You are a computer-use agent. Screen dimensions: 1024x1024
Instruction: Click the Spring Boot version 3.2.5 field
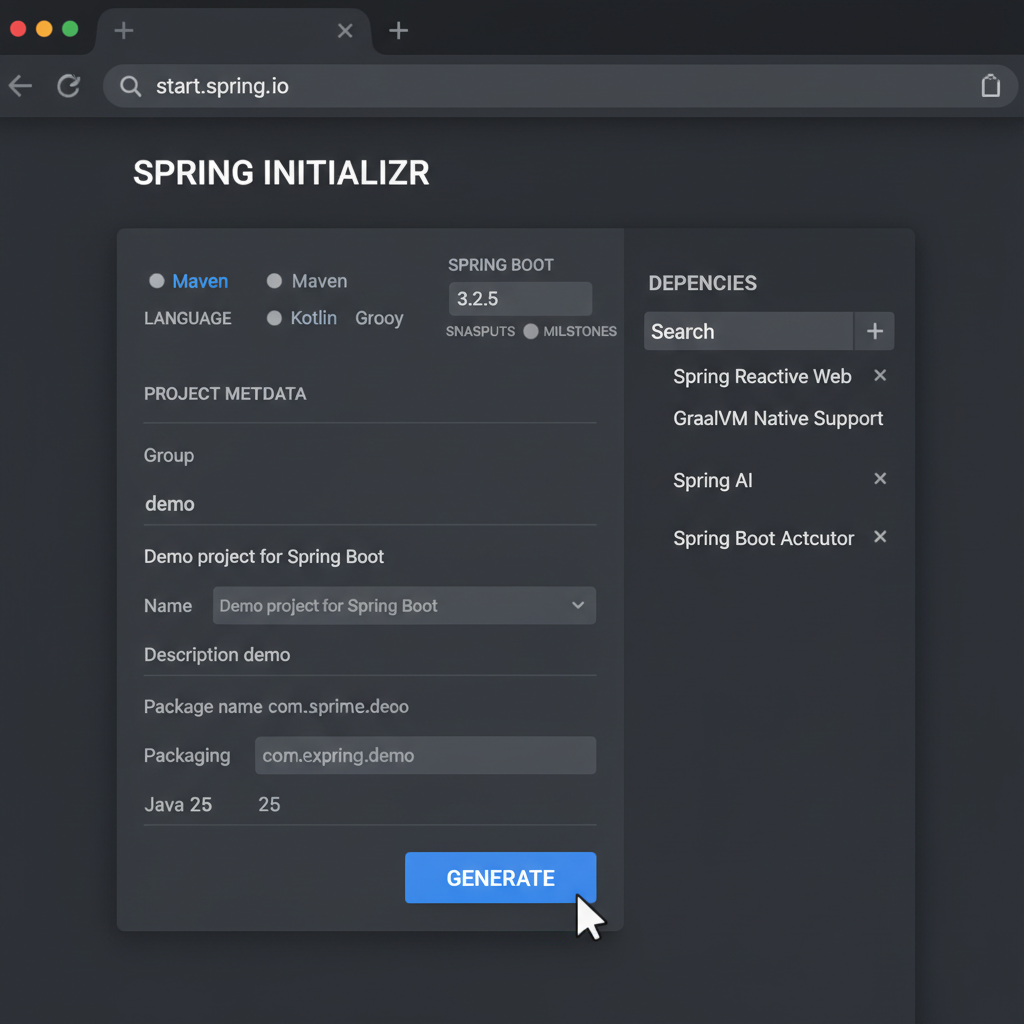click(520, 299)
